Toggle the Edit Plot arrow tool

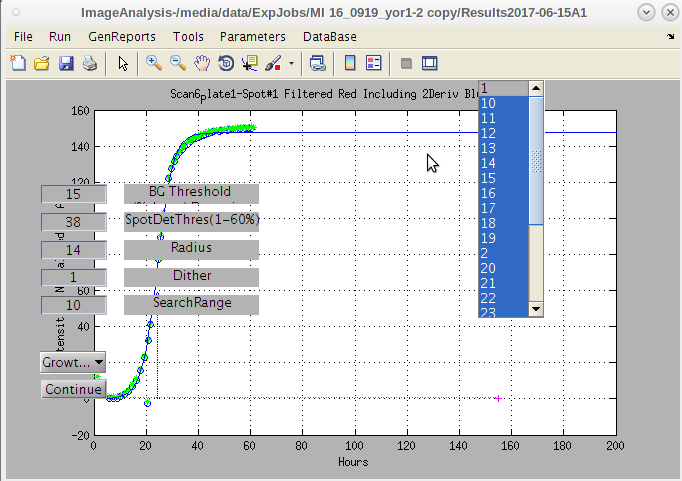point(124,63)
